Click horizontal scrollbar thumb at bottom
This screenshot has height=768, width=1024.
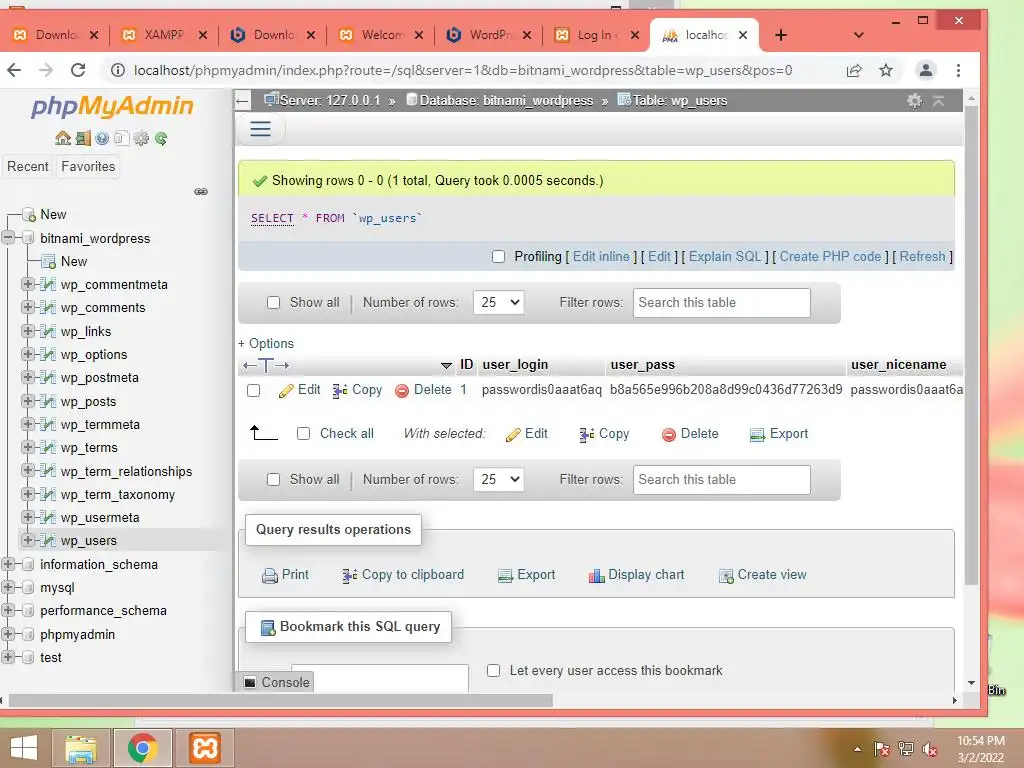pos(281,701)
